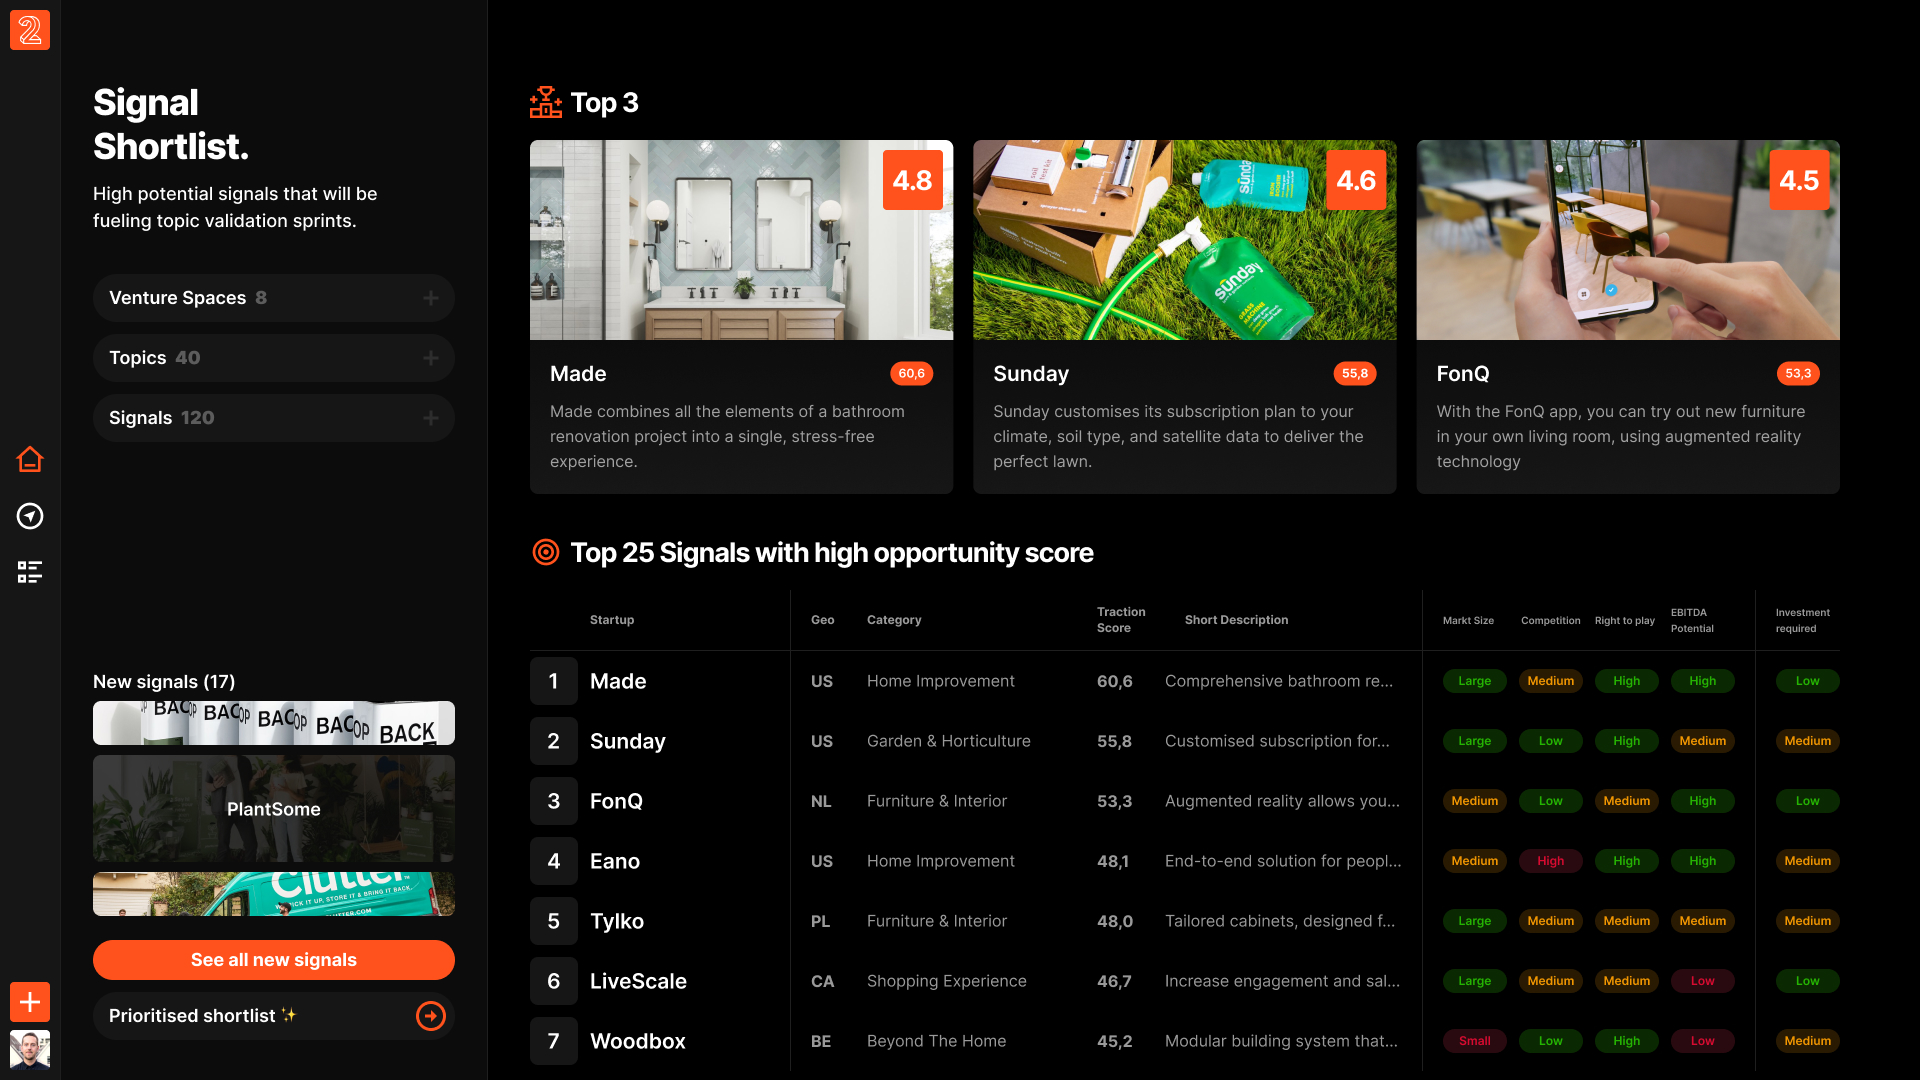Screen dimensions: 1920x1080
Task: Sort by the Startup column header
Action: 612,620
